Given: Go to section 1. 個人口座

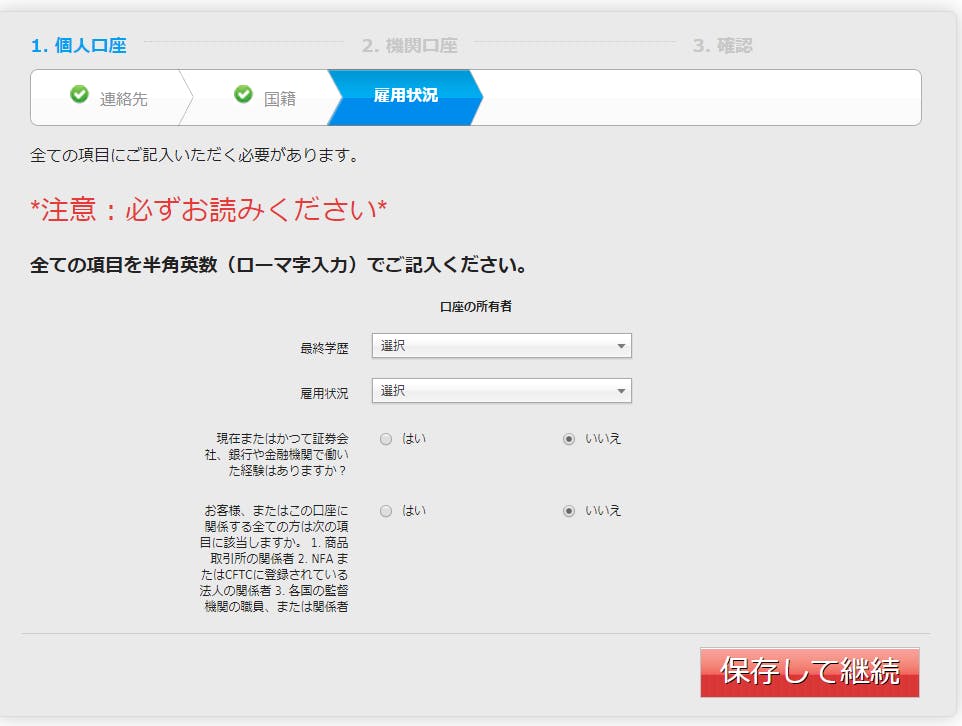Looking at the screenshot, I should pyautogui.click(x=79, y=45).
